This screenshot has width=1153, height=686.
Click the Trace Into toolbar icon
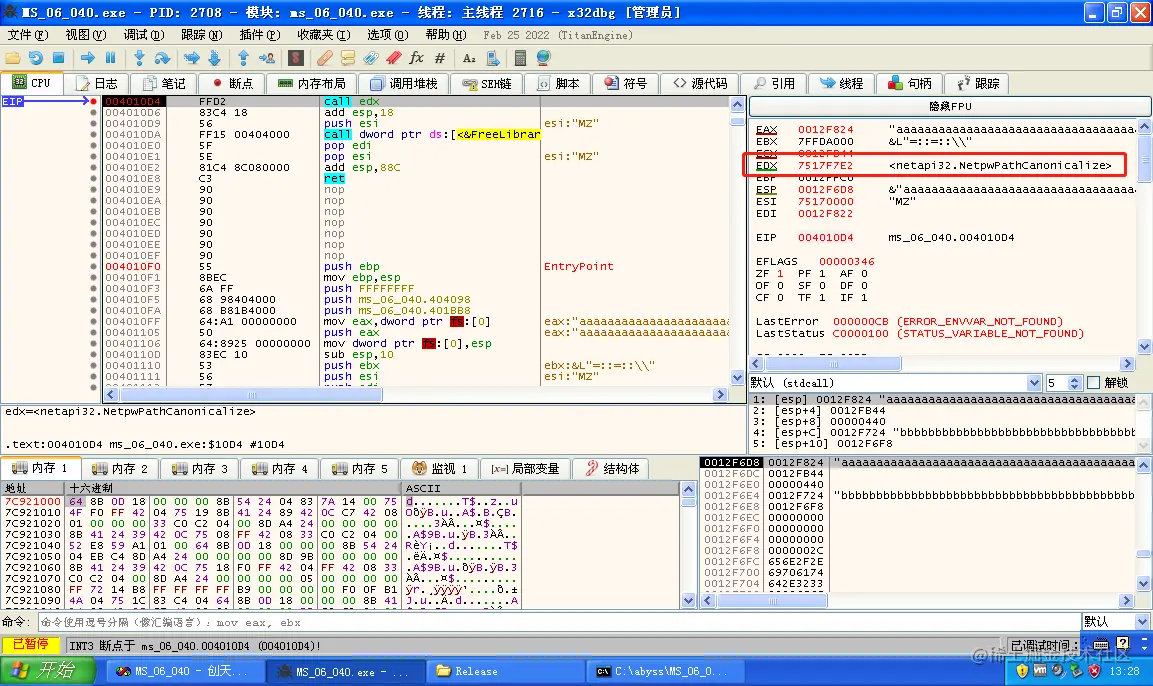(x=192, y=58)
